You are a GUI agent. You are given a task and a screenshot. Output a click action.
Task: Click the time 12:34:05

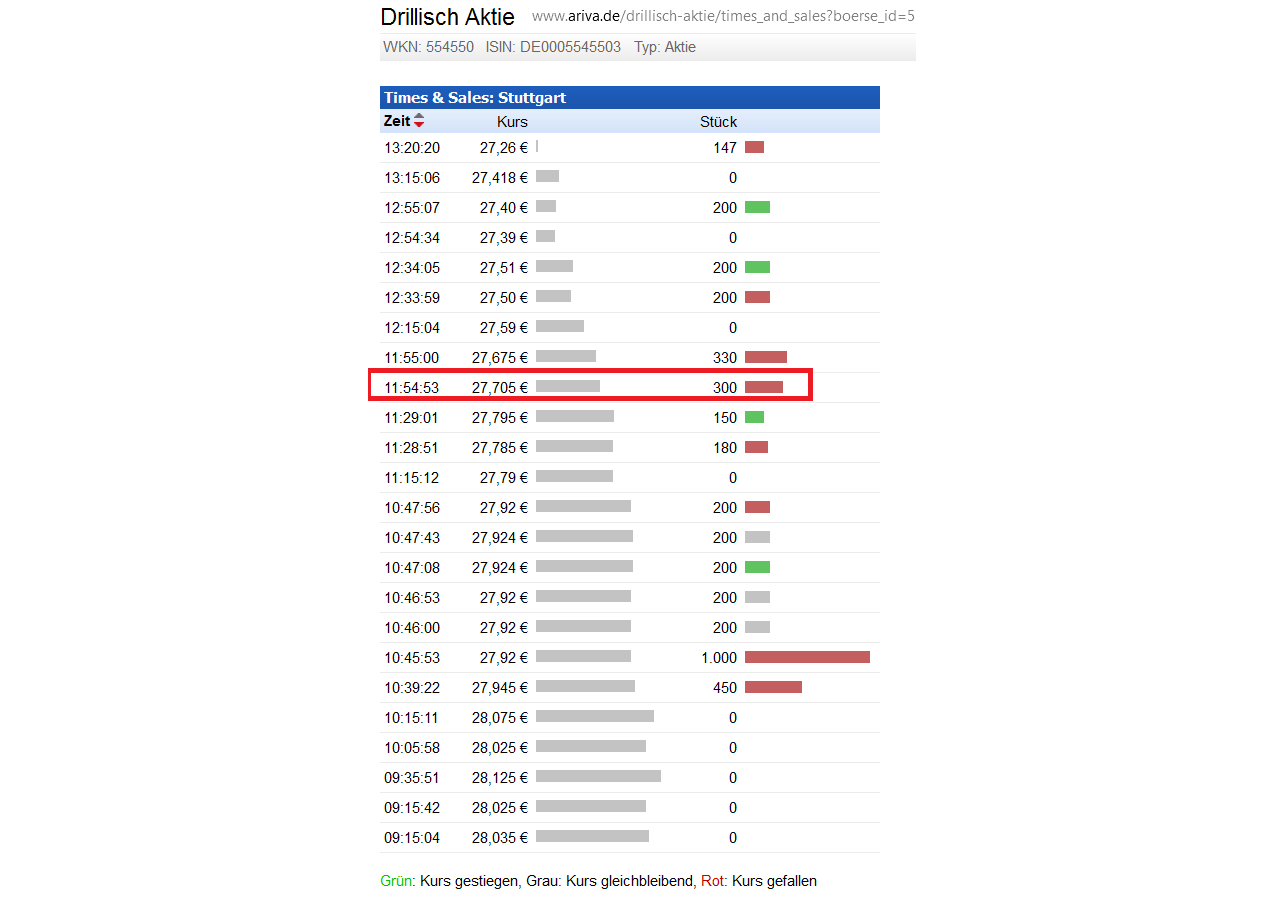pos(412,268)
